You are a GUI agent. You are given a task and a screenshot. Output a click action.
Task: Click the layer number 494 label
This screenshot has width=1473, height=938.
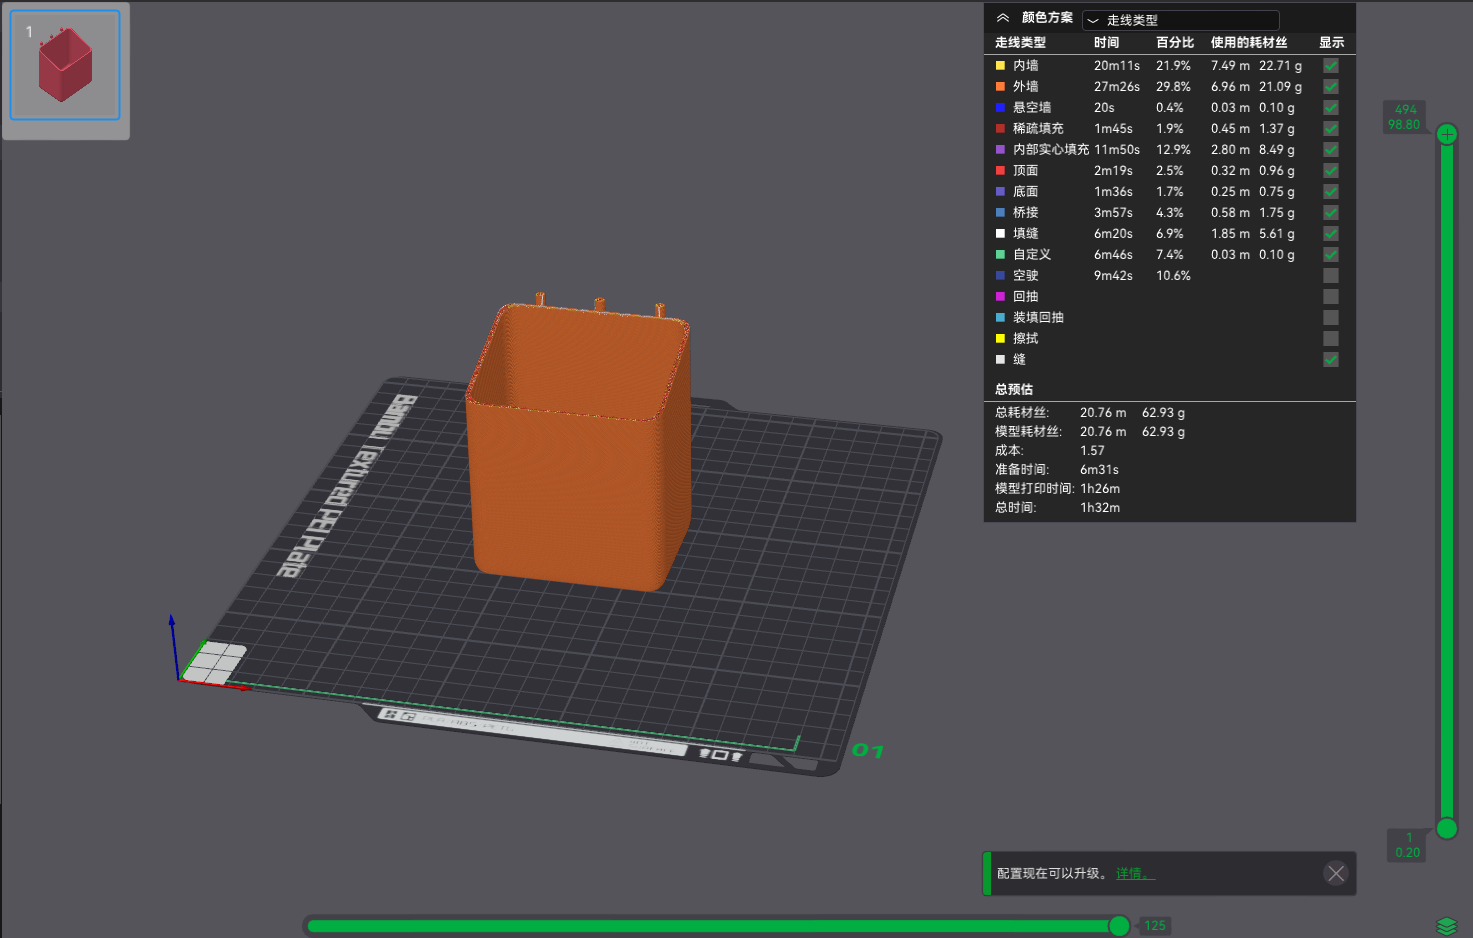[1406, 109]
